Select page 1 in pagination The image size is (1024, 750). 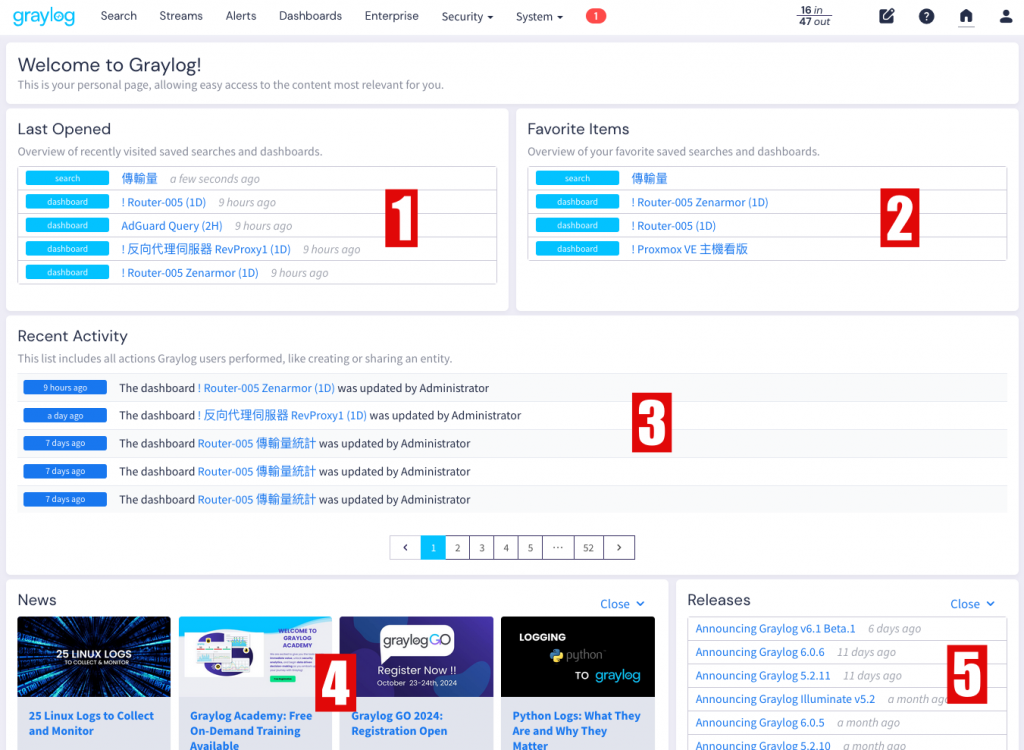point(433,547)
